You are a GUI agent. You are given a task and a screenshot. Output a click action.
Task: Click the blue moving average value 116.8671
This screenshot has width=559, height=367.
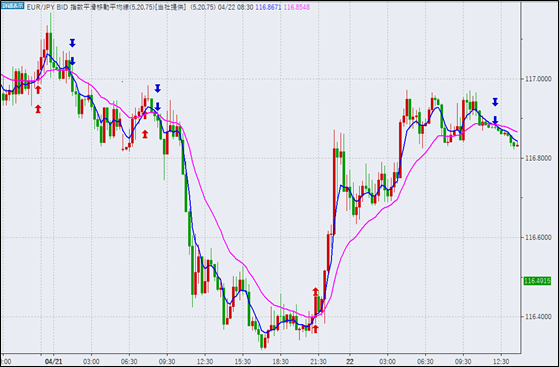click(x=268, y=7)
